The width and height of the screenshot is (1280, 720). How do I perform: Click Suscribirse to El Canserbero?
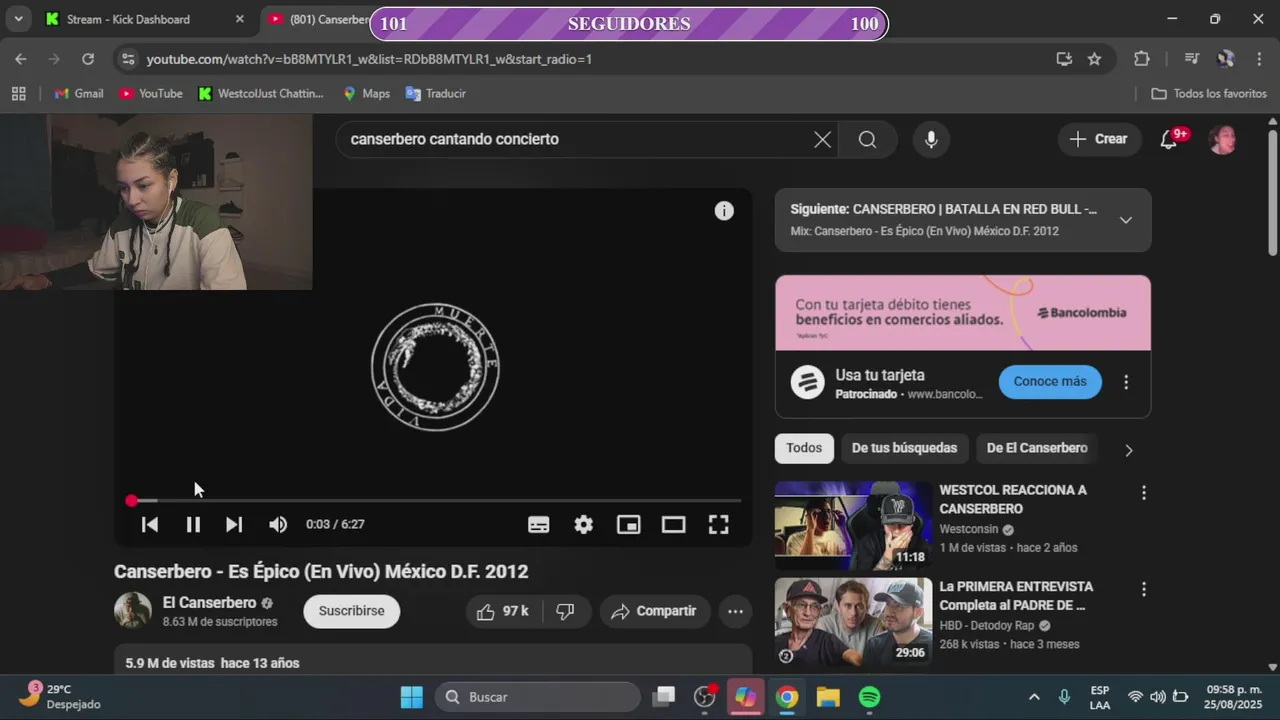click(351, 611)
